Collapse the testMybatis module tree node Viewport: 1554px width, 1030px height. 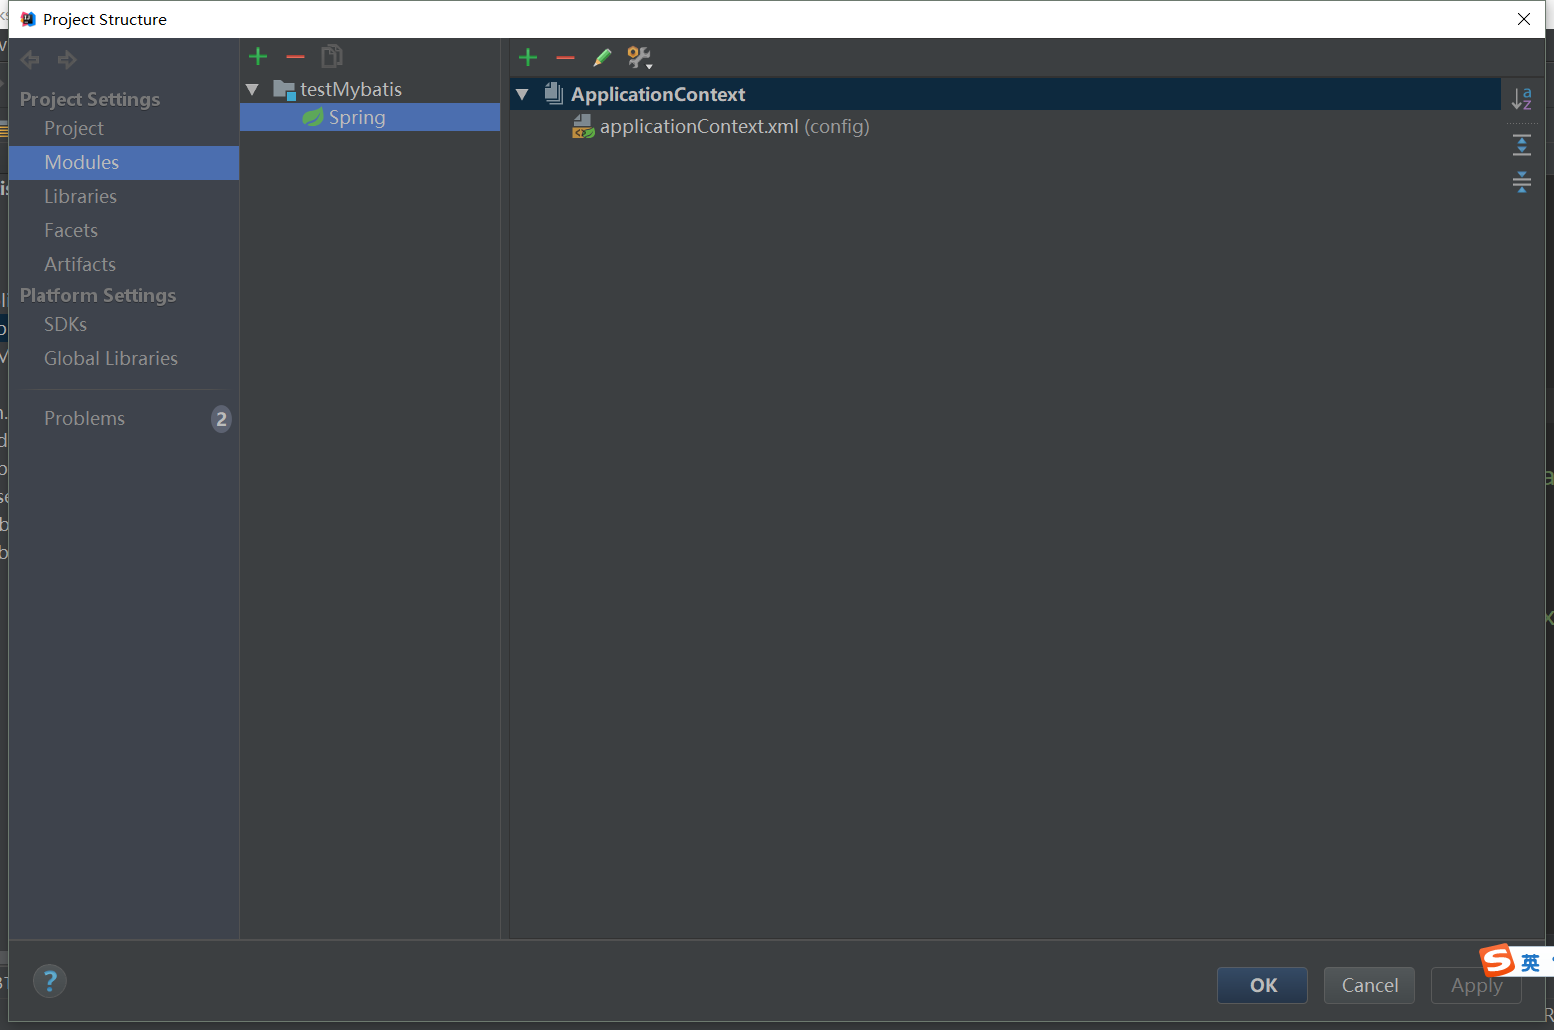click(252, 90)
